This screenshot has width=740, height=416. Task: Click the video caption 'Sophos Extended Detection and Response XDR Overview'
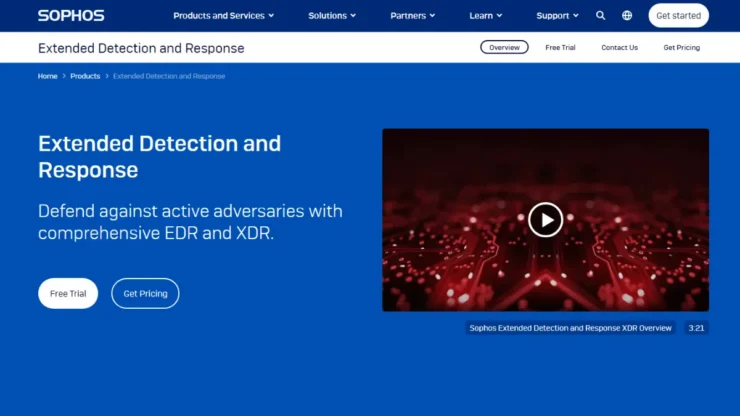pyautogui.click(x=570, y=328)
